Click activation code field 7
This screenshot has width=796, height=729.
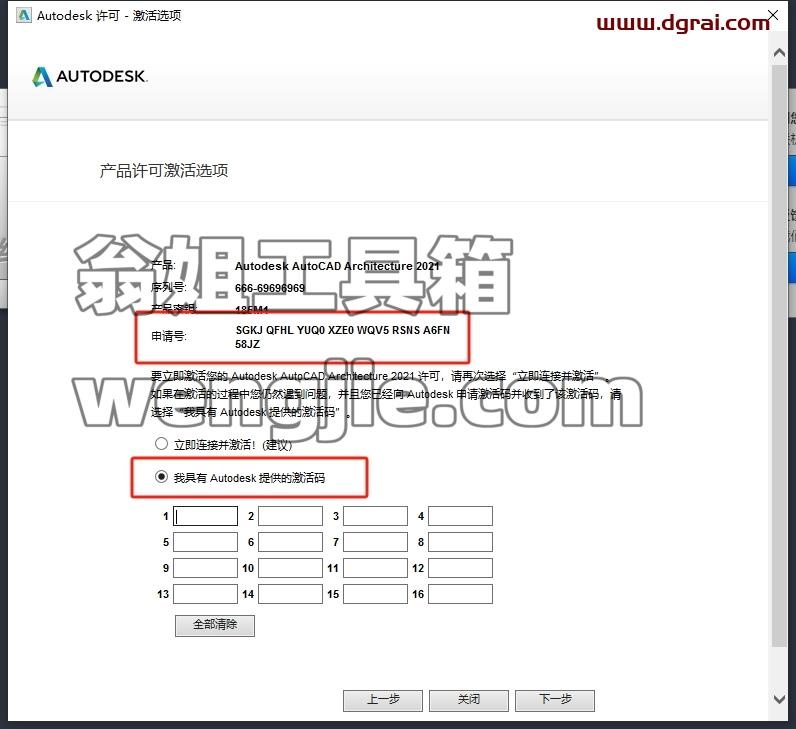376,542
